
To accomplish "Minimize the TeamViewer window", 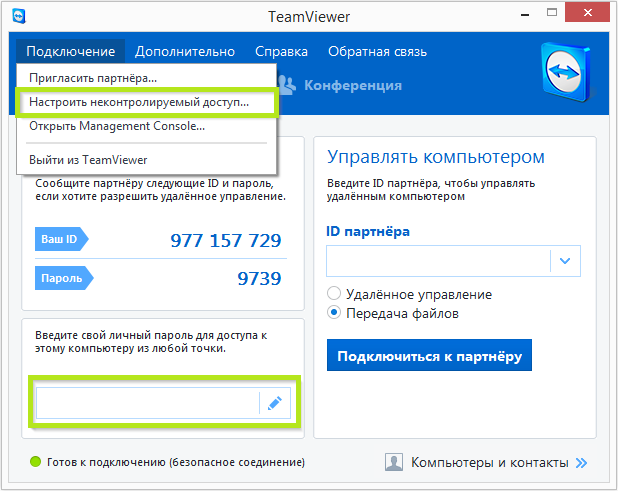I will coord(525,15).
